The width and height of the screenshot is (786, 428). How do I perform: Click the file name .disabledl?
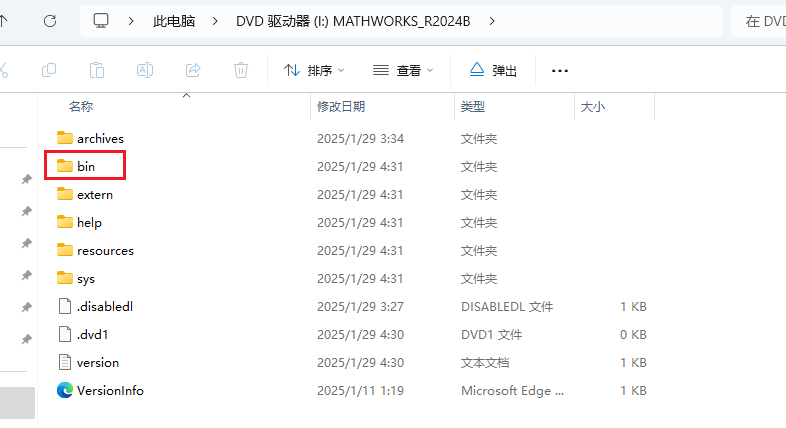pyautogui.click(x=105, y=306)
